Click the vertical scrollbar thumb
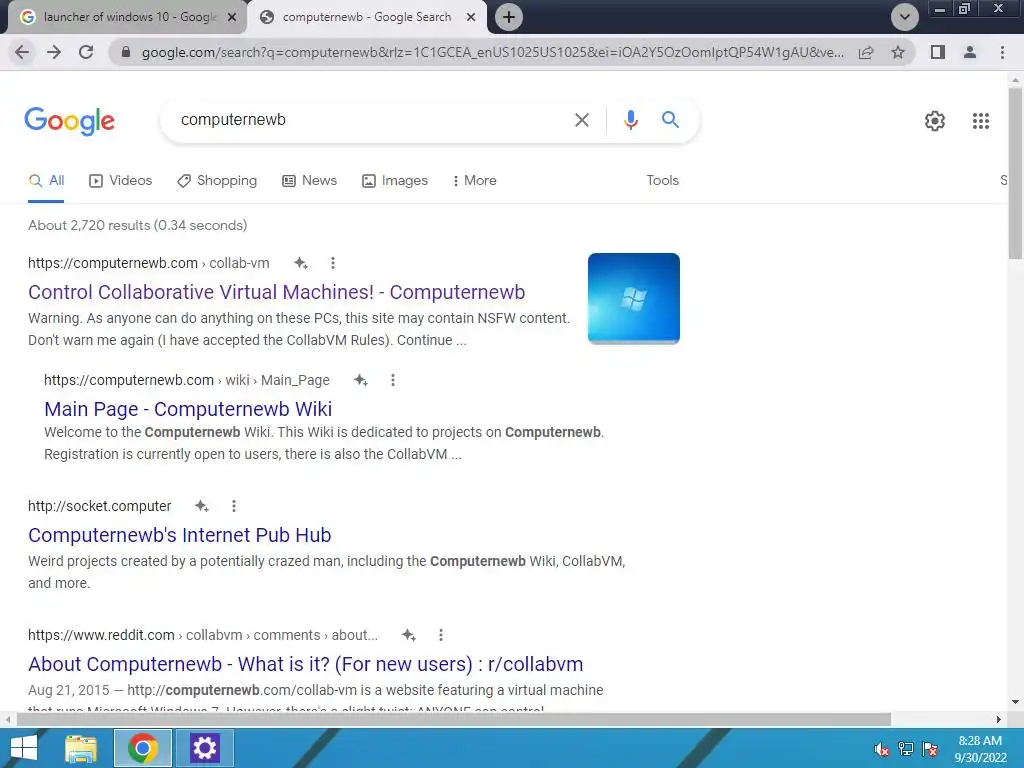Image resolution: width=1024 pixels, height=768 pixels. click(x=1015, y=173)
